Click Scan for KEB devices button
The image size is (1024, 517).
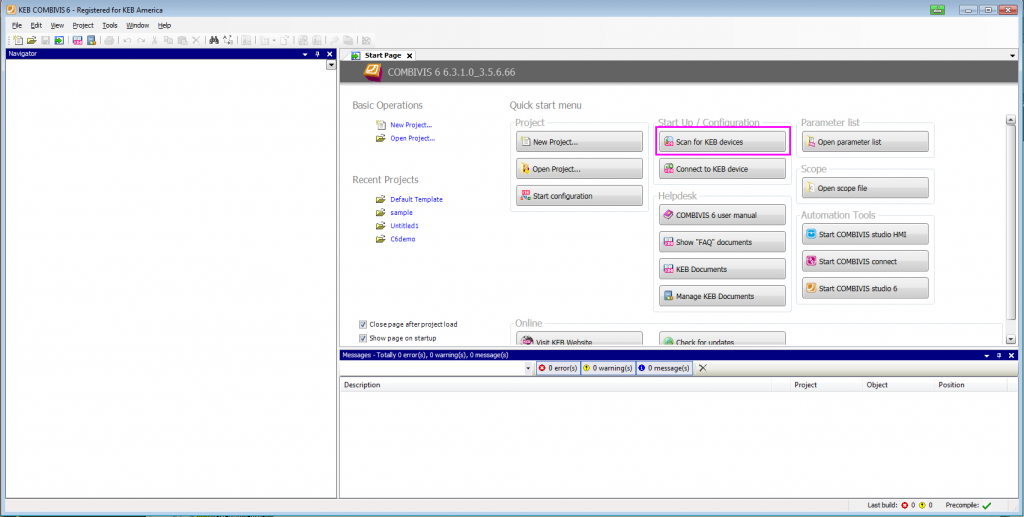(722, 142)
